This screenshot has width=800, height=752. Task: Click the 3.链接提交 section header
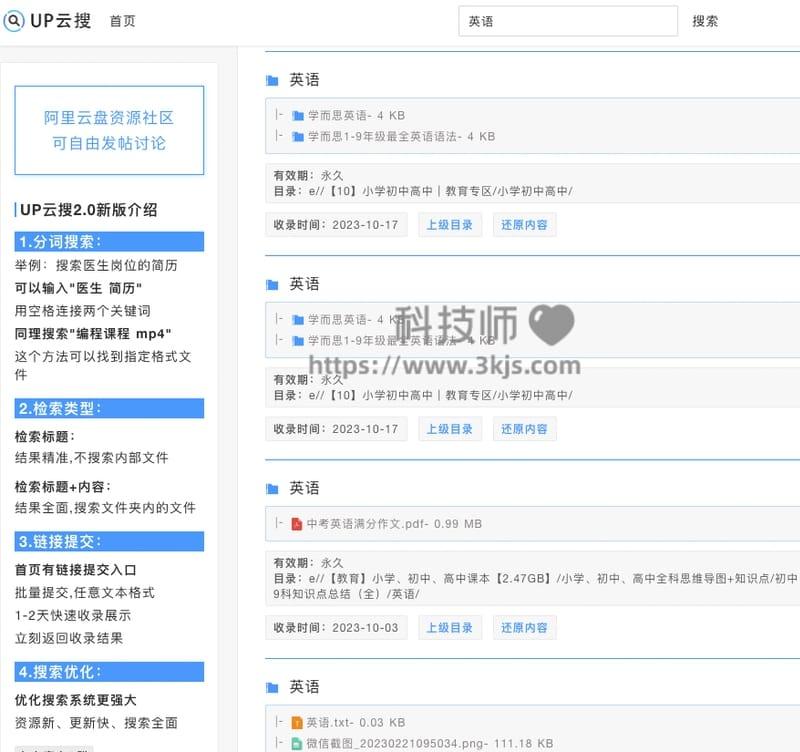(x=109, y=542)
